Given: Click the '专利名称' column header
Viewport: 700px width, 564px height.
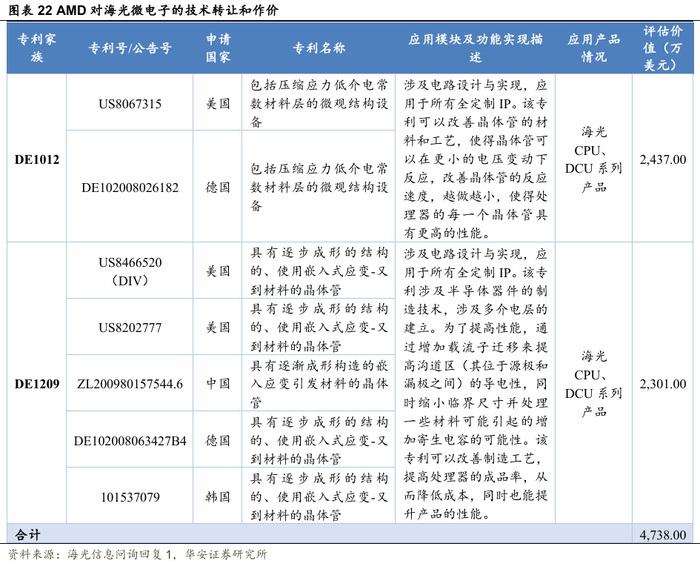Looking at the screenshot, I should point(319,48).
